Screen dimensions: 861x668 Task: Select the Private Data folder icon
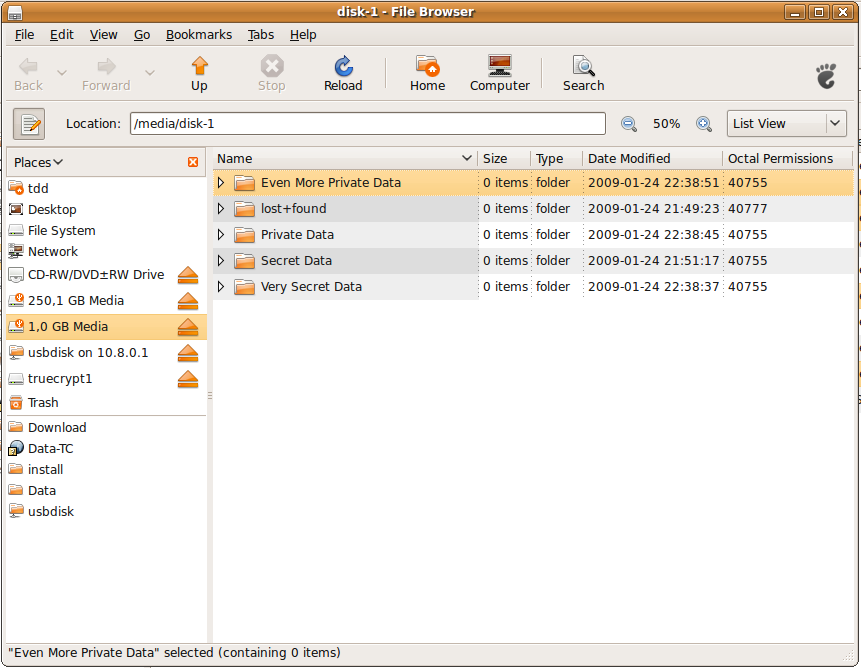point(244,235)
